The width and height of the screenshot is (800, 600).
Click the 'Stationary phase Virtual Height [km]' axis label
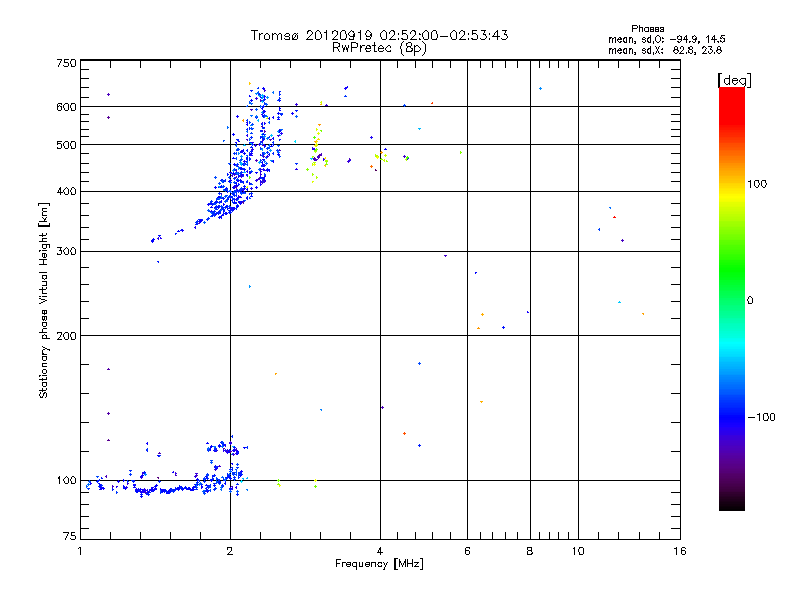(x=44, y=301)
